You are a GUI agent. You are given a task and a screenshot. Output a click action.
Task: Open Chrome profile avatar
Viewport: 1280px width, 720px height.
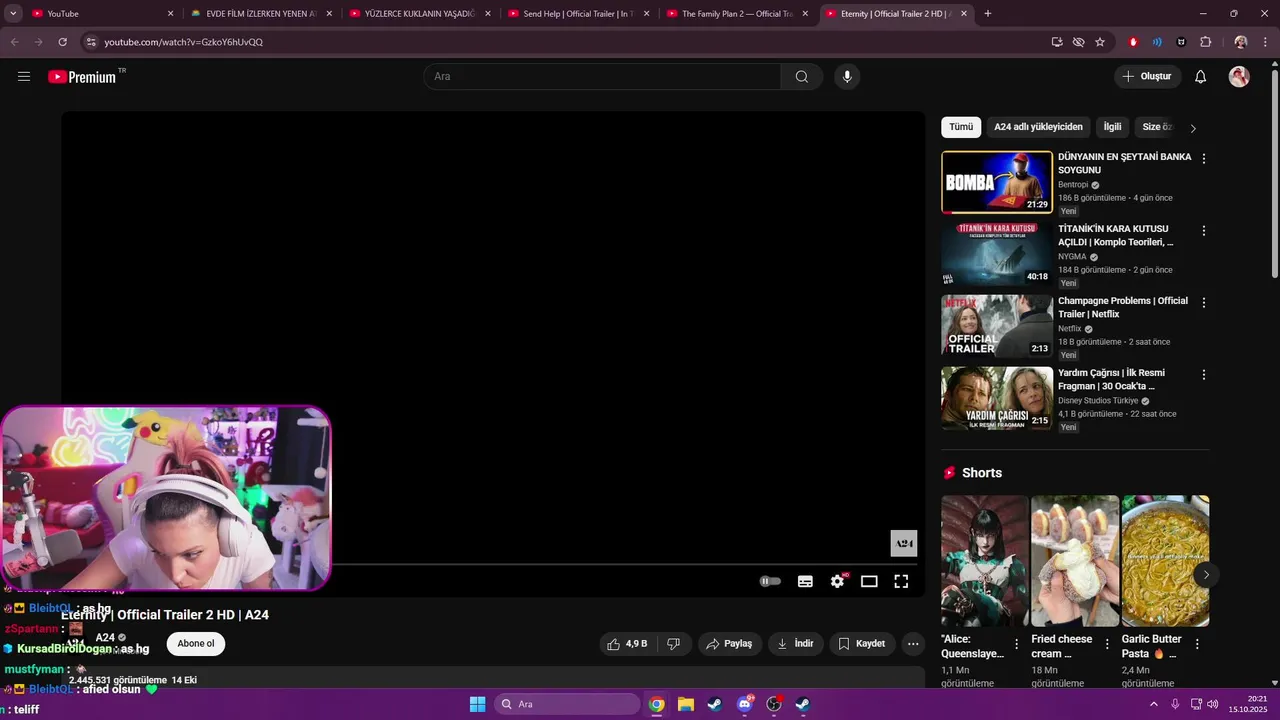pos(1241,42)
